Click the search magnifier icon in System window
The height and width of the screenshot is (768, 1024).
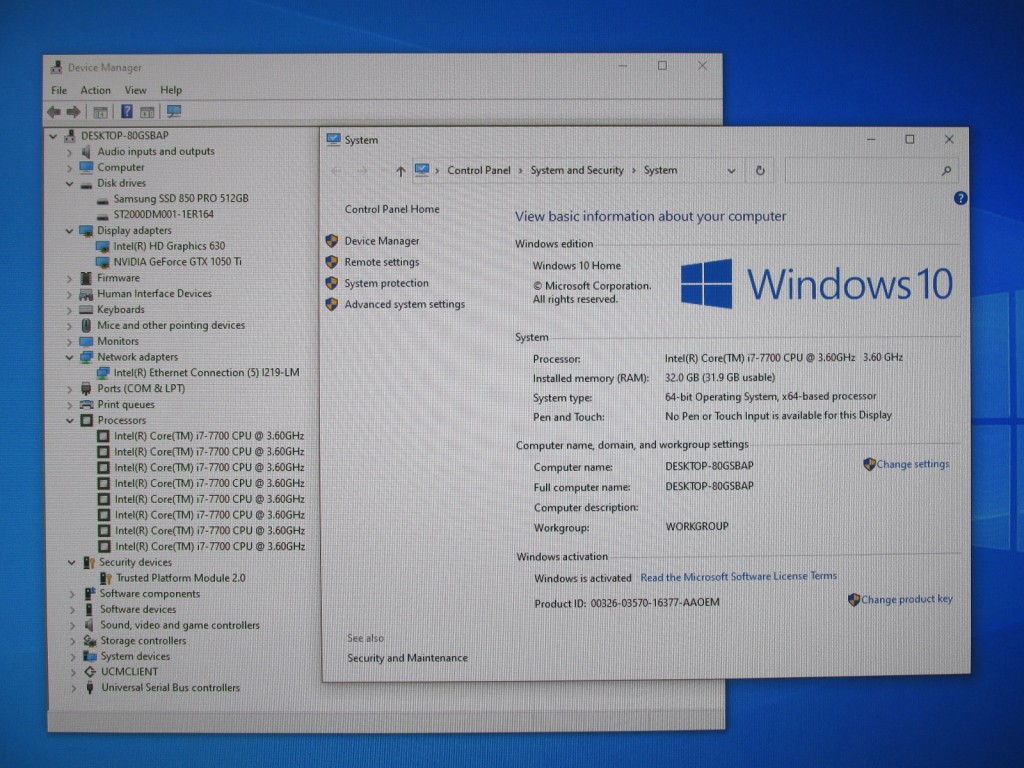946,170
